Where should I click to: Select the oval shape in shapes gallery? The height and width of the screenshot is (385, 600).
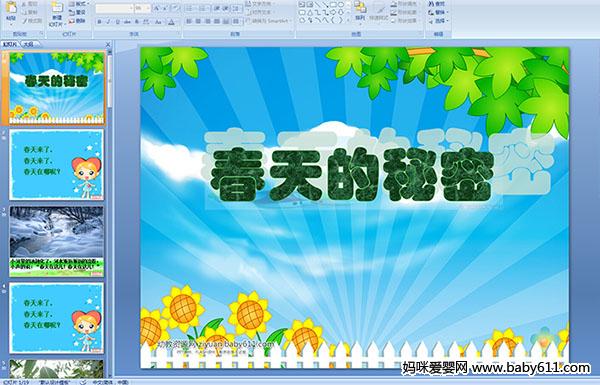tap(341, 5)
